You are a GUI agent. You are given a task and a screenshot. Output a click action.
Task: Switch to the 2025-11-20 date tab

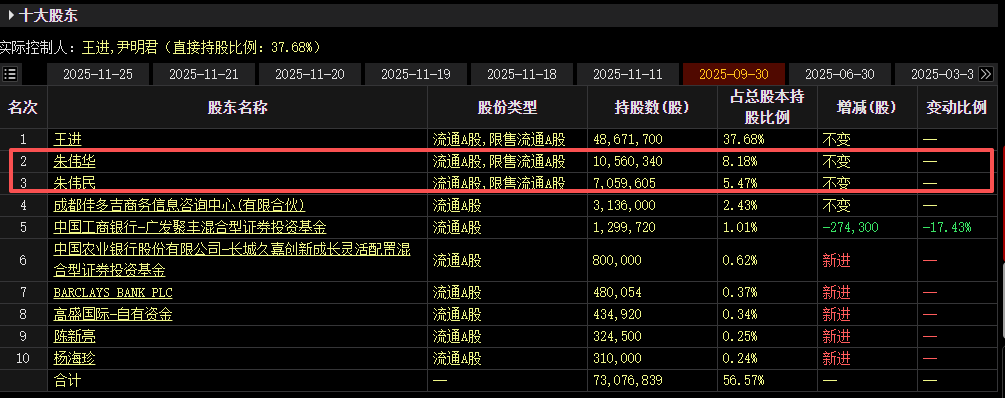pos(310,74)
